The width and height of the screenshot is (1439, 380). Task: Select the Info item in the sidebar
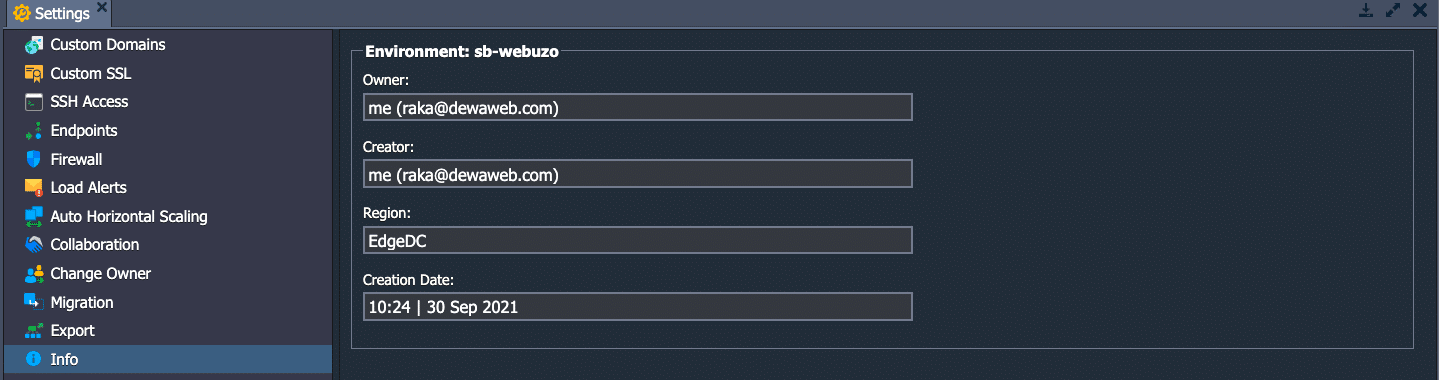166,359
